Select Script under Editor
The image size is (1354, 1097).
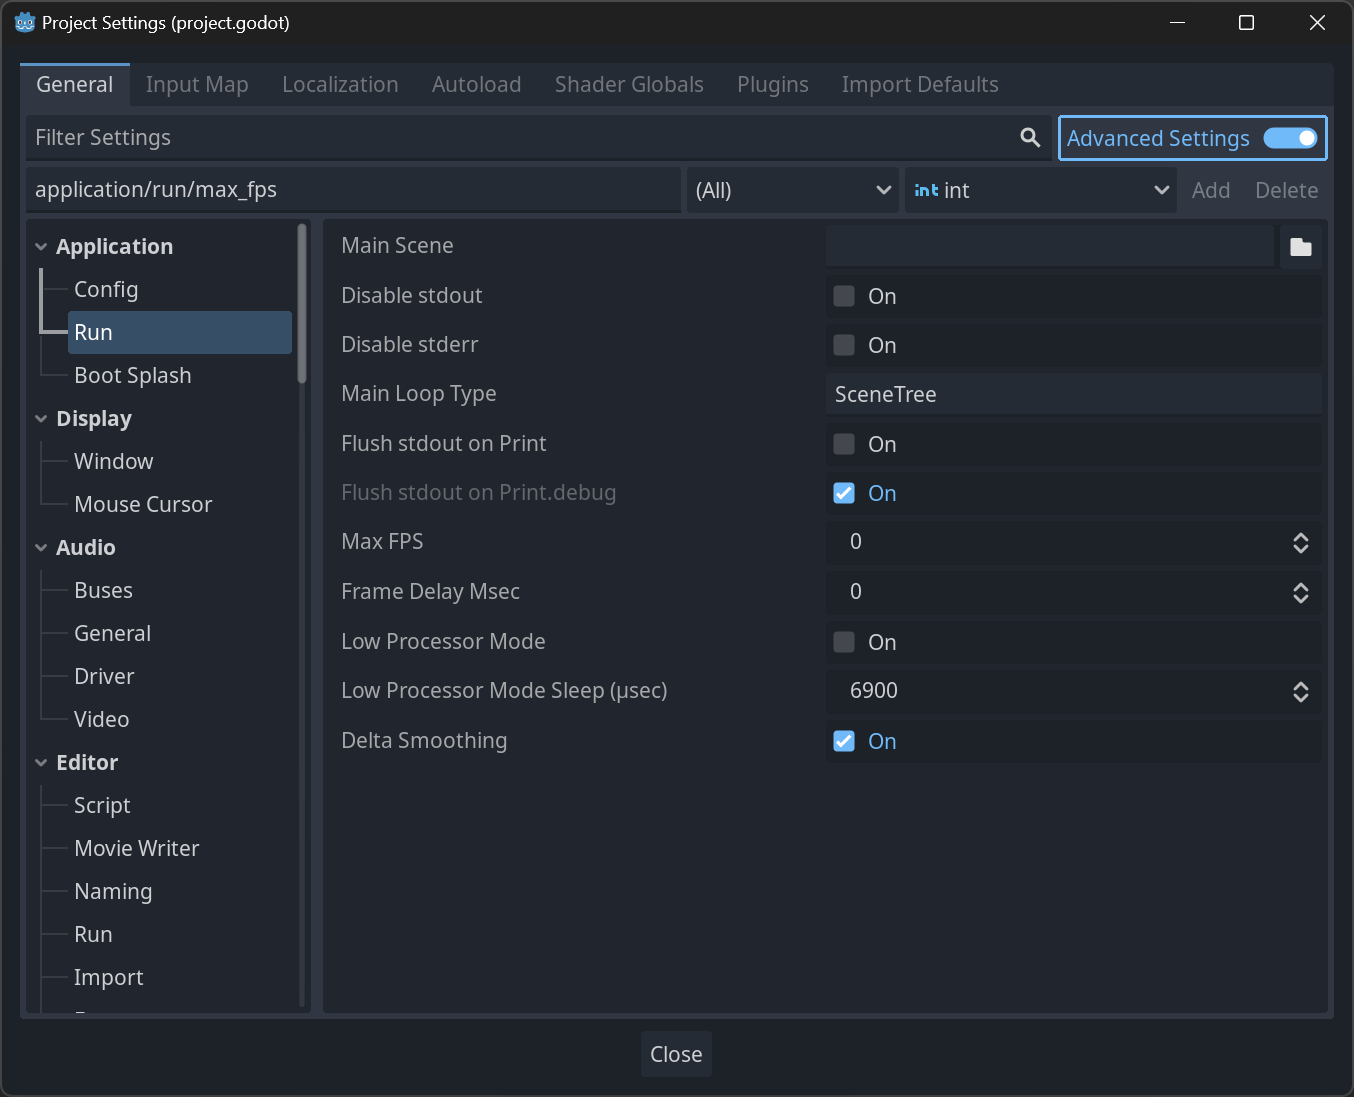(102, 806)
